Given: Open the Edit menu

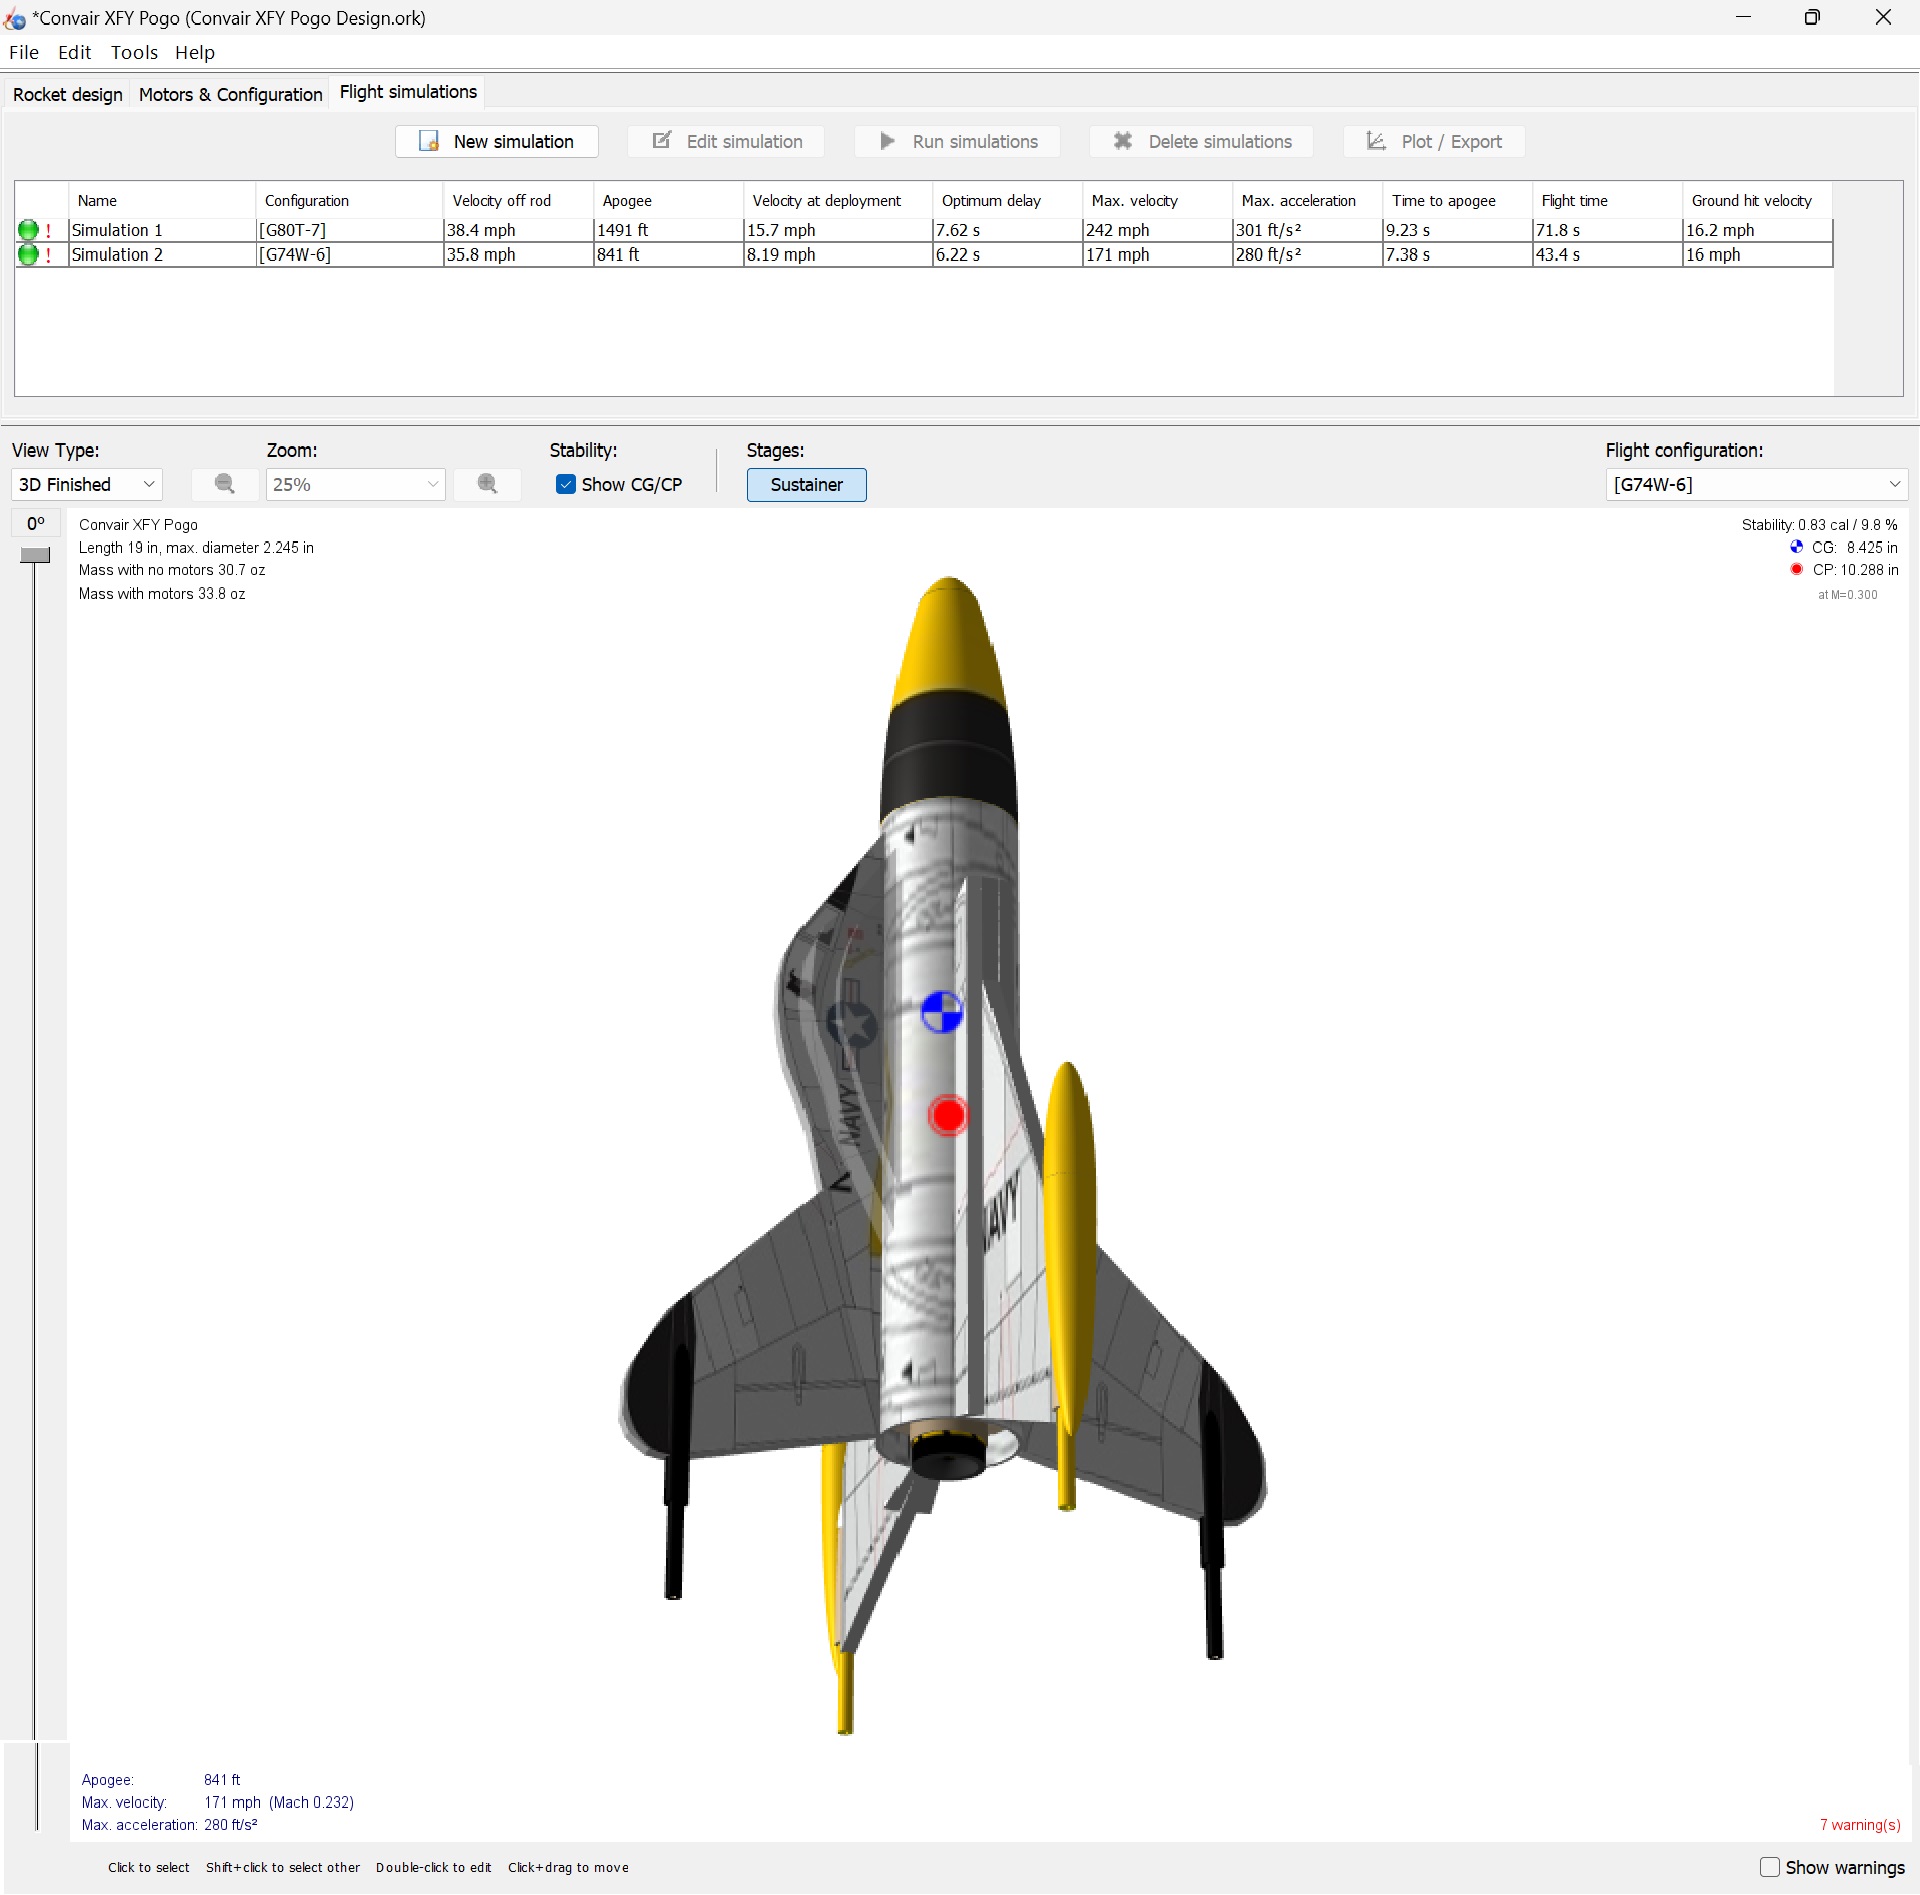Looking at the screenshot, I should tap(74, 52).
